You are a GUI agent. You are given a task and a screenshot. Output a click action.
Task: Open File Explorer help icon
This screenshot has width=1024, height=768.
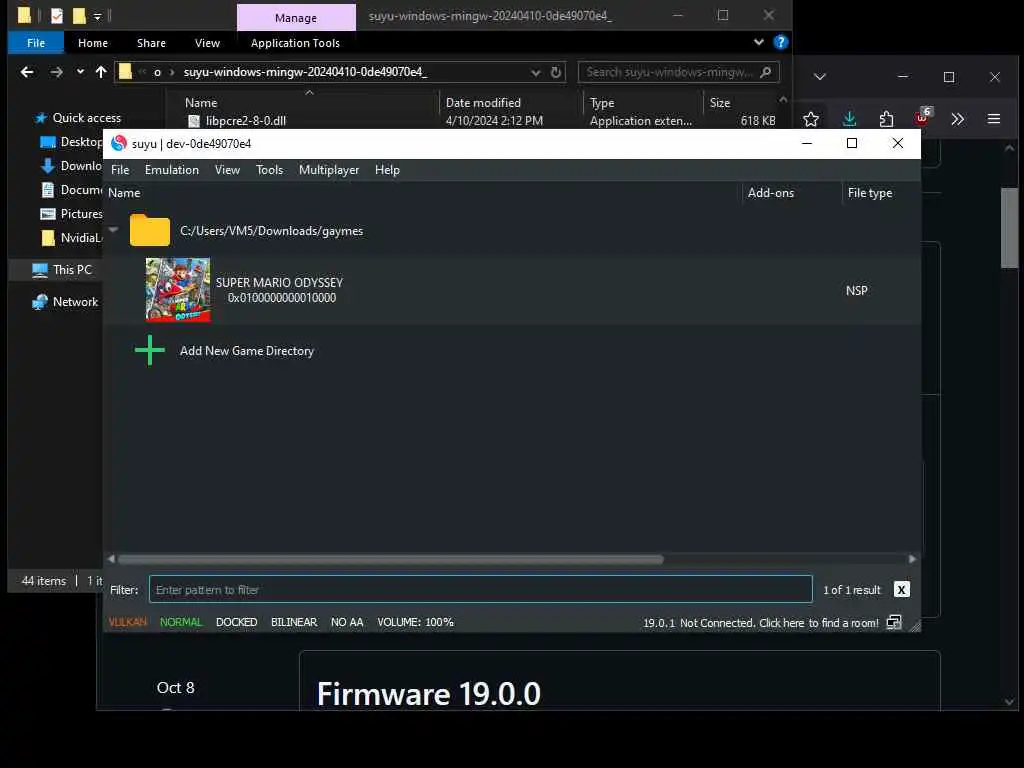click(x=780, y=42)
